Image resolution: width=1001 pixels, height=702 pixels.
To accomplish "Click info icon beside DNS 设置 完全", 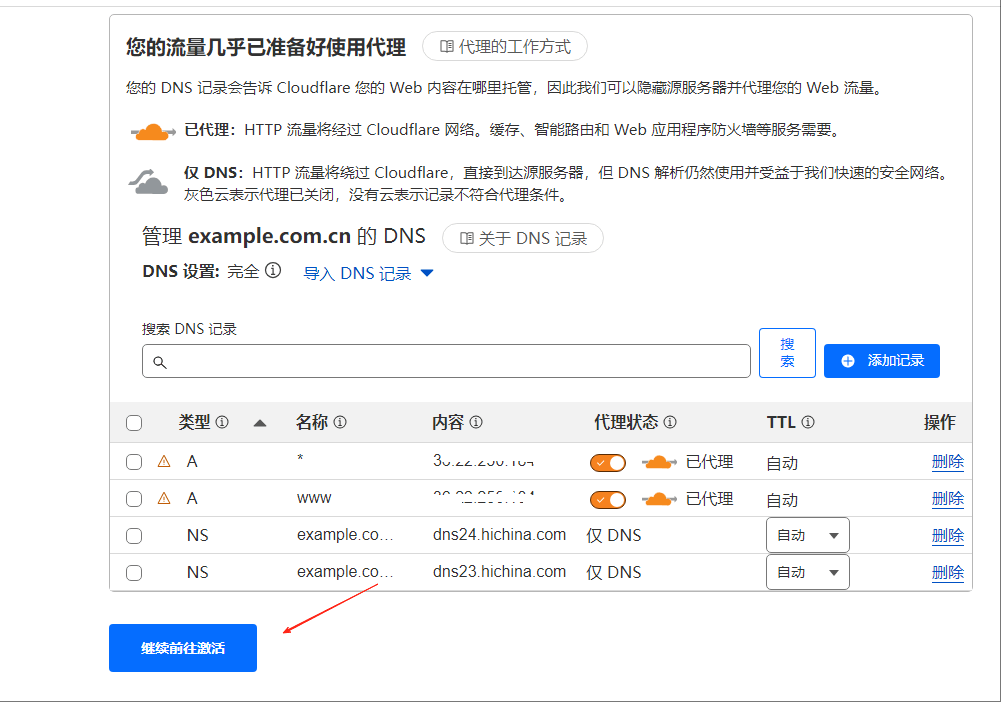I will [x=273, y=271].
